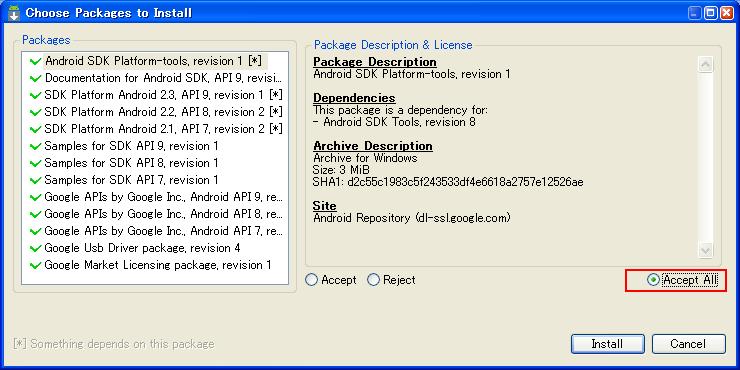
Task: Click the Dependencies heading
Action: click(x=354, y=98)
